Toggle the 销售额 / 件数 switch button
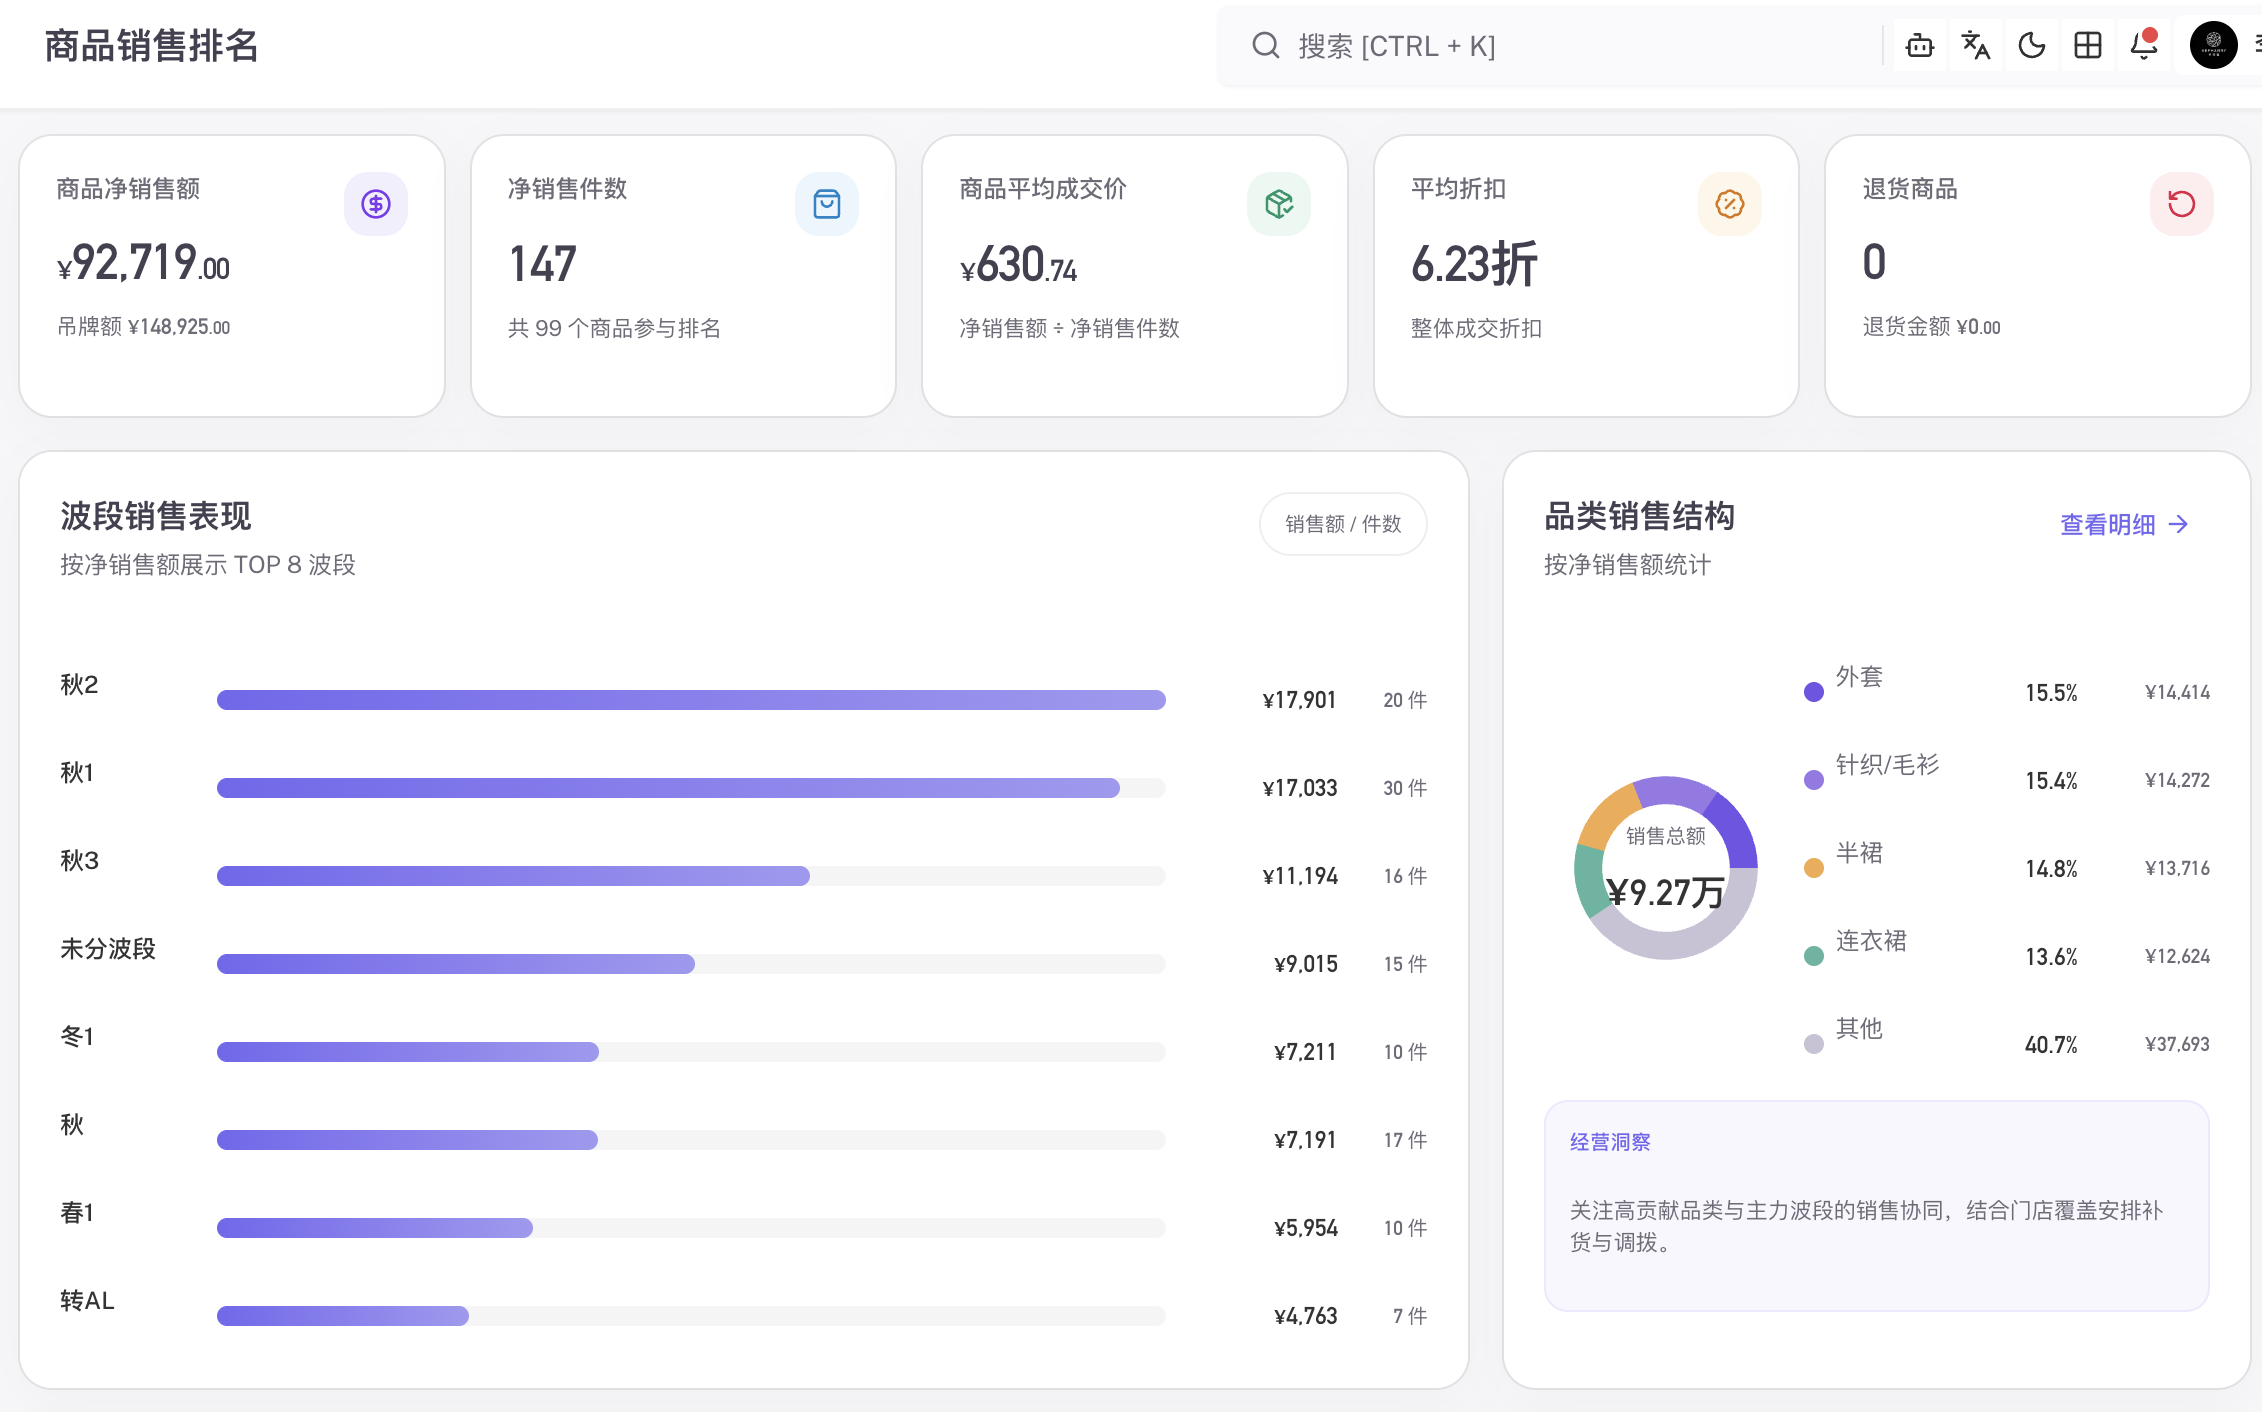This screenshot has height=1412, width=2262. (1343, 524)
